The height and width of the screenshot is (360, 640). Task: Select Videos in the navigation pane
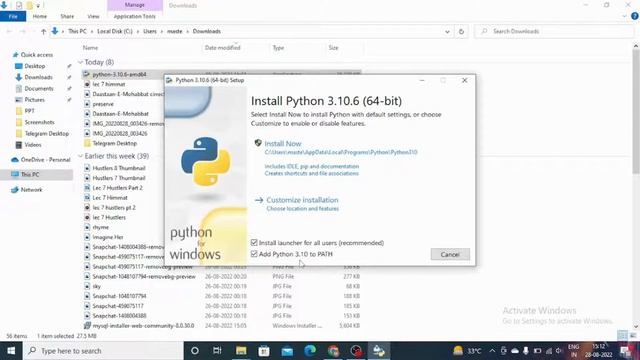pos(33,145)
